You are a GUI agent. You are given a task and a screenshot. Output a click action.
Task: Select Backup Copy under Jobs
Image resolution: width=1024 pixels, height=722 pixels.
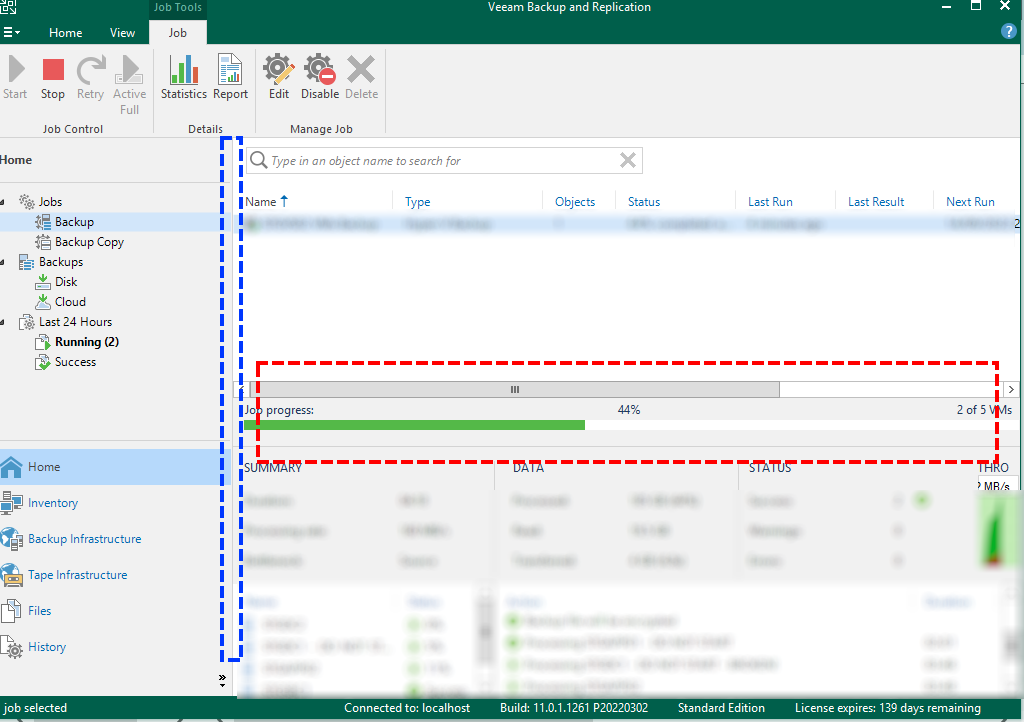[89, 242]
